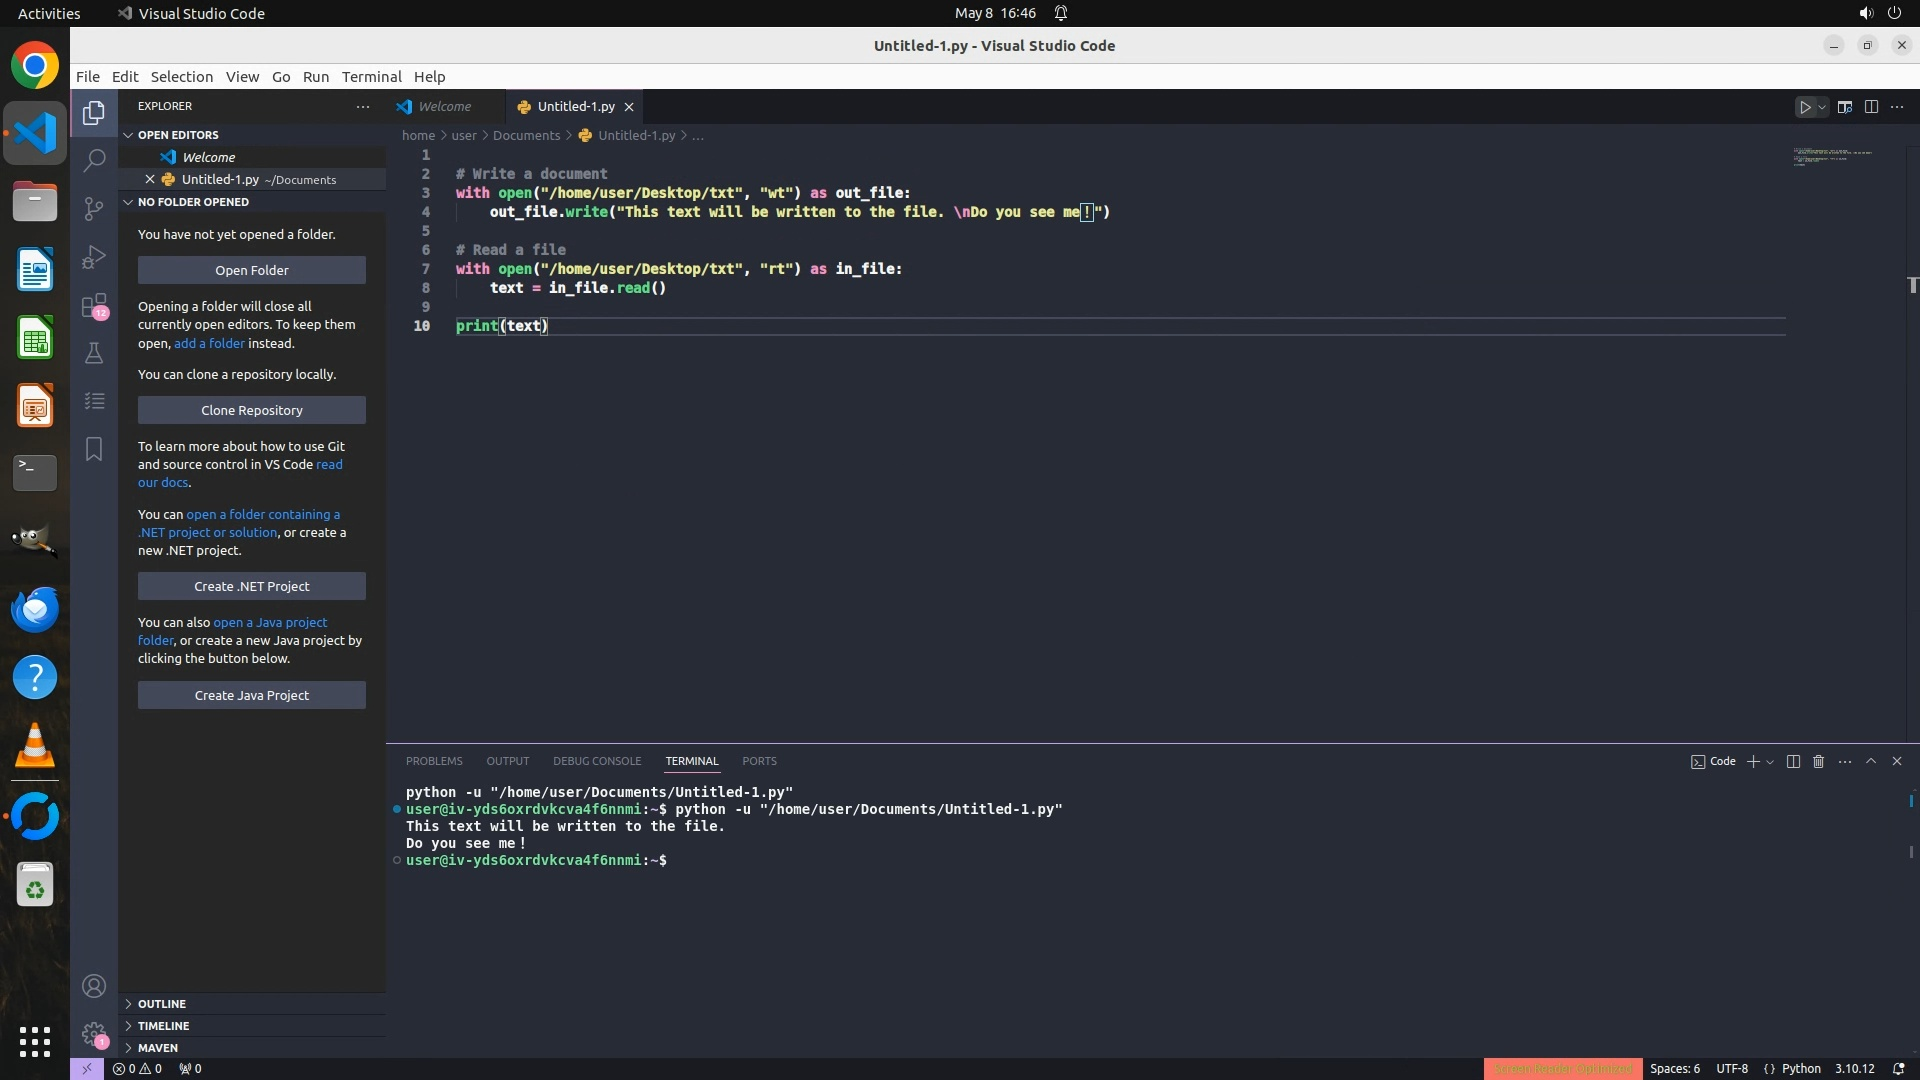The height and width of the screenshot is (1080, 1920).
Task: Switch to the DEBUG CONSOLE tab
Action: 597,761
